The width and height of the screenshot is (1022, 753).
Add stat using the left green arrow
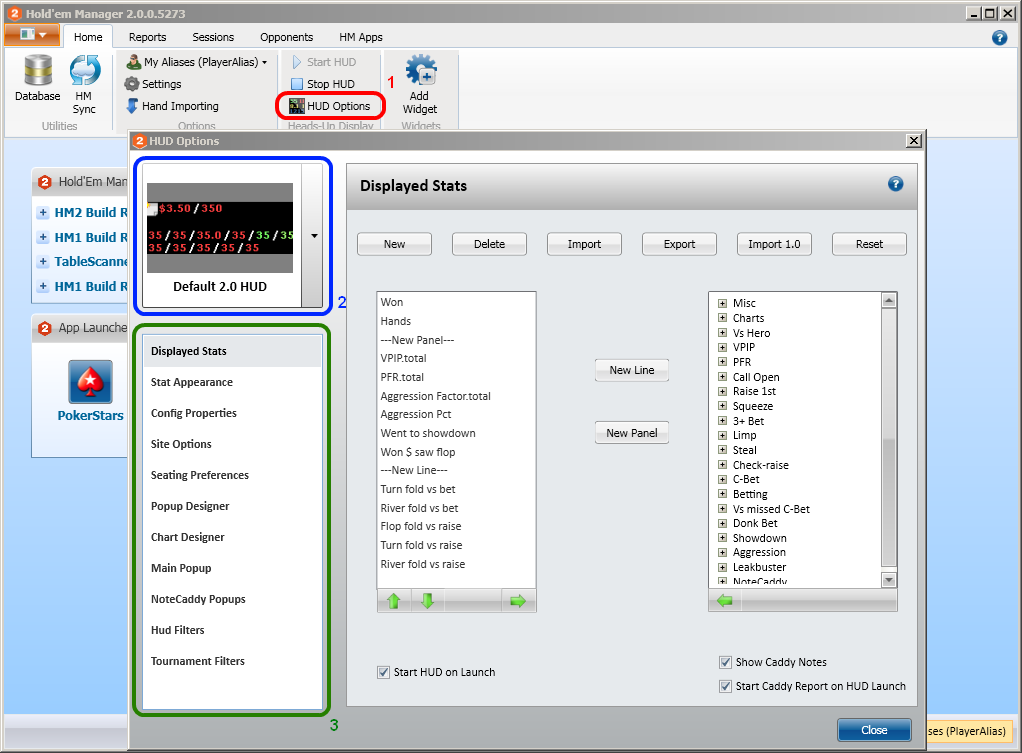[725, 601]
